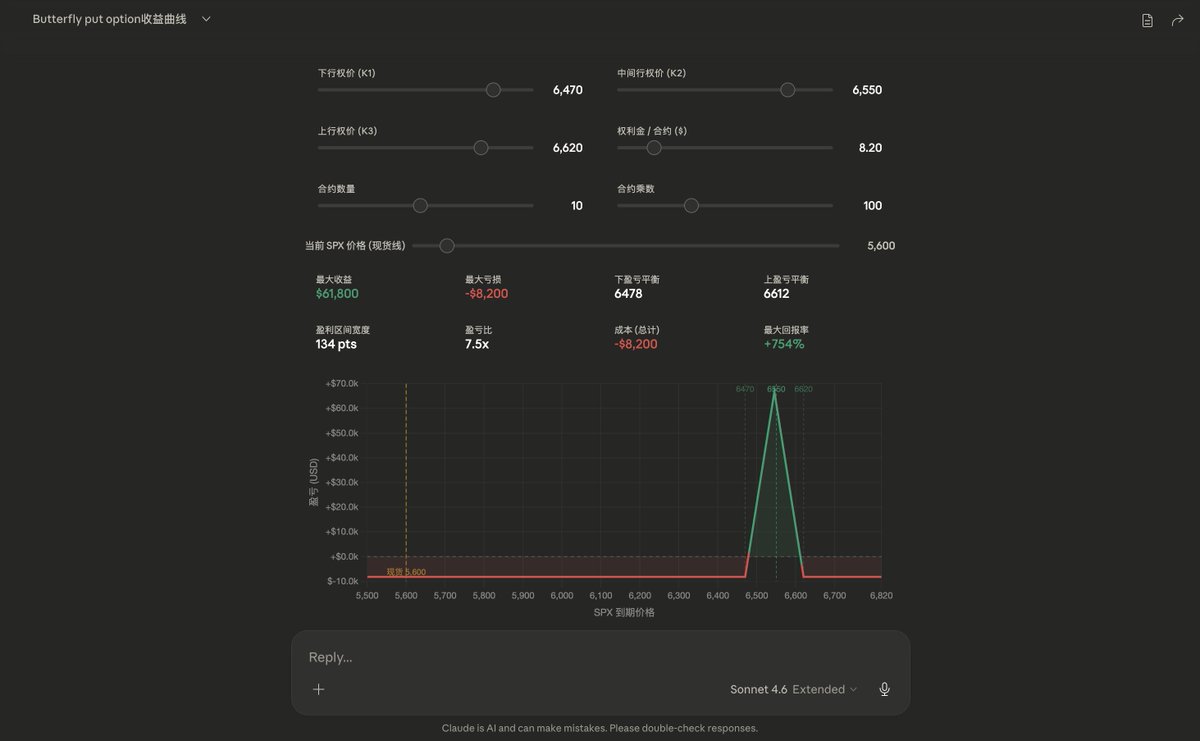This screenshot has width=1200, height=741.
Task: Click the premium value 8.20
Action: [x=870, y=148]
